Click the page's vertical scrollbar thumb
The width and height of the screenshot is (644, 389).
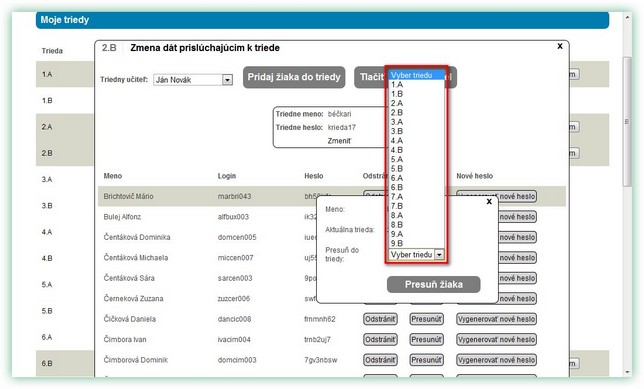pyautogui.click(x=627, y=122)
